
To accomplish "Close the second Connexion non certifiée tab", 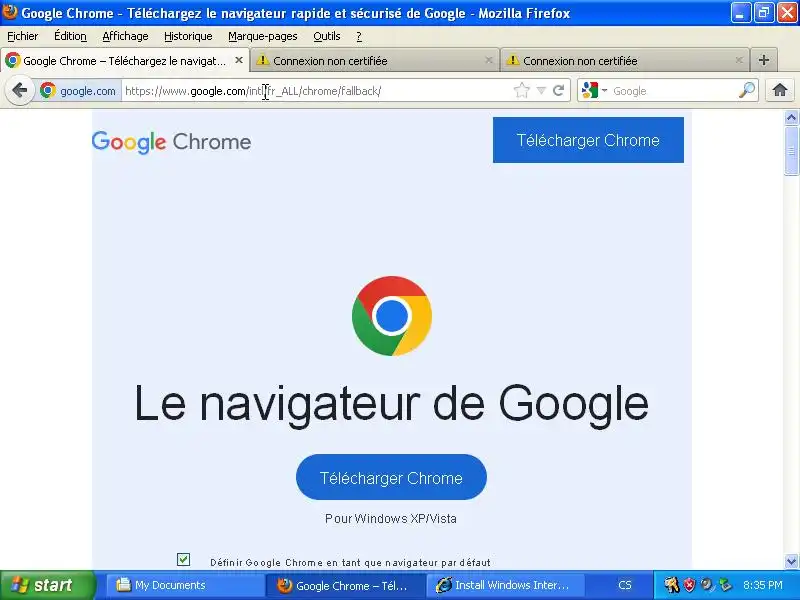I will 739,60.
